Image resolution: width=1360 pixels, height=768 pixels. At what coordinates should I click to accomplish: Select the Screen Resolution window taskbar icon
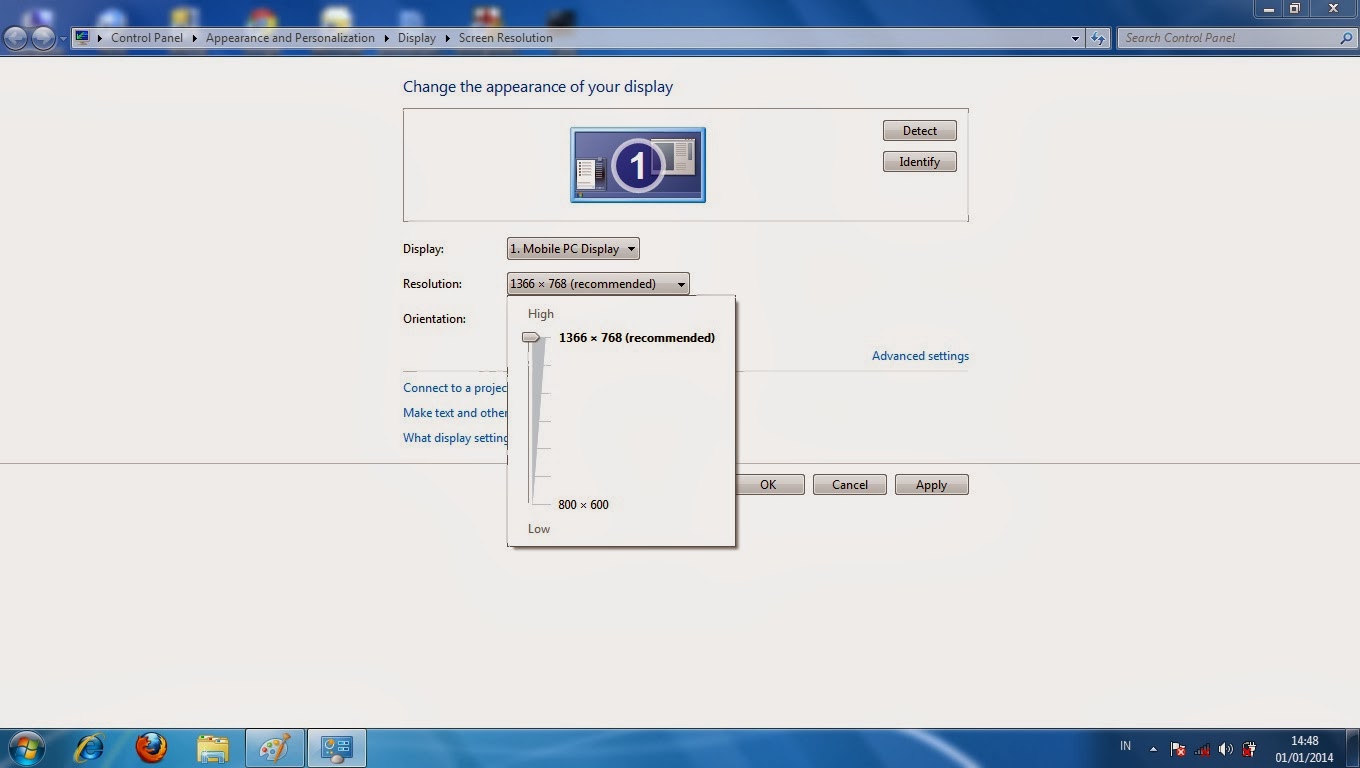tap(336, 747)
